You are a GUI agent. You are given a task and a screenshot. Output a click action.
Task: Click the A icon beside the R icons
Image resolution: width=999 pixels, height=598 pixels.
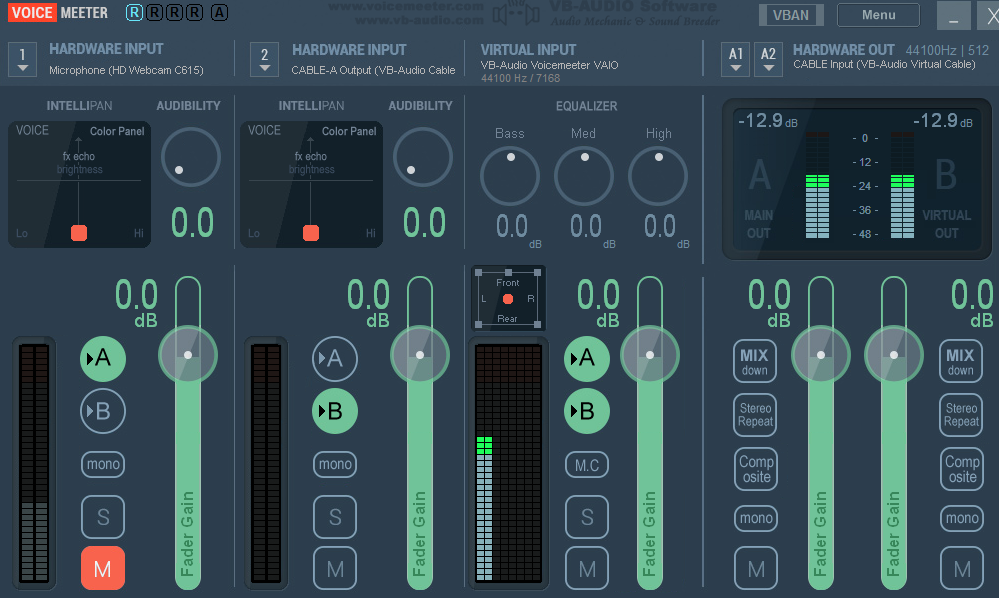pyautogui.click(x=219, y=13)
